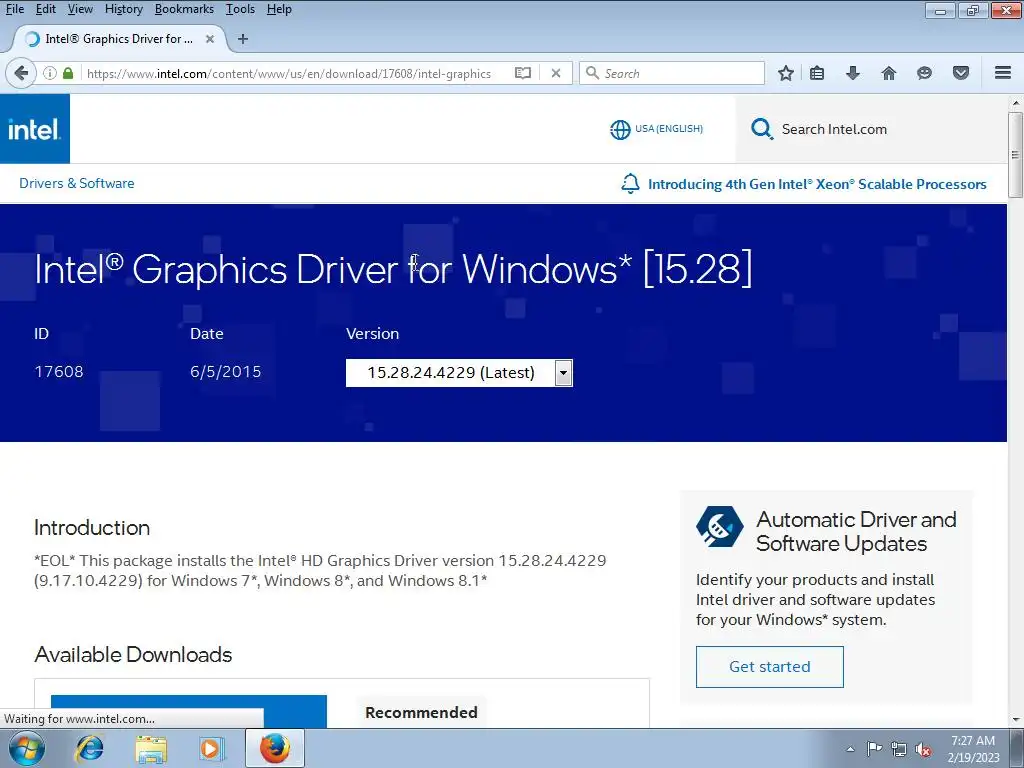1024x768 pixels.
Task: Open the File menu
Action: tap(14, 9)
